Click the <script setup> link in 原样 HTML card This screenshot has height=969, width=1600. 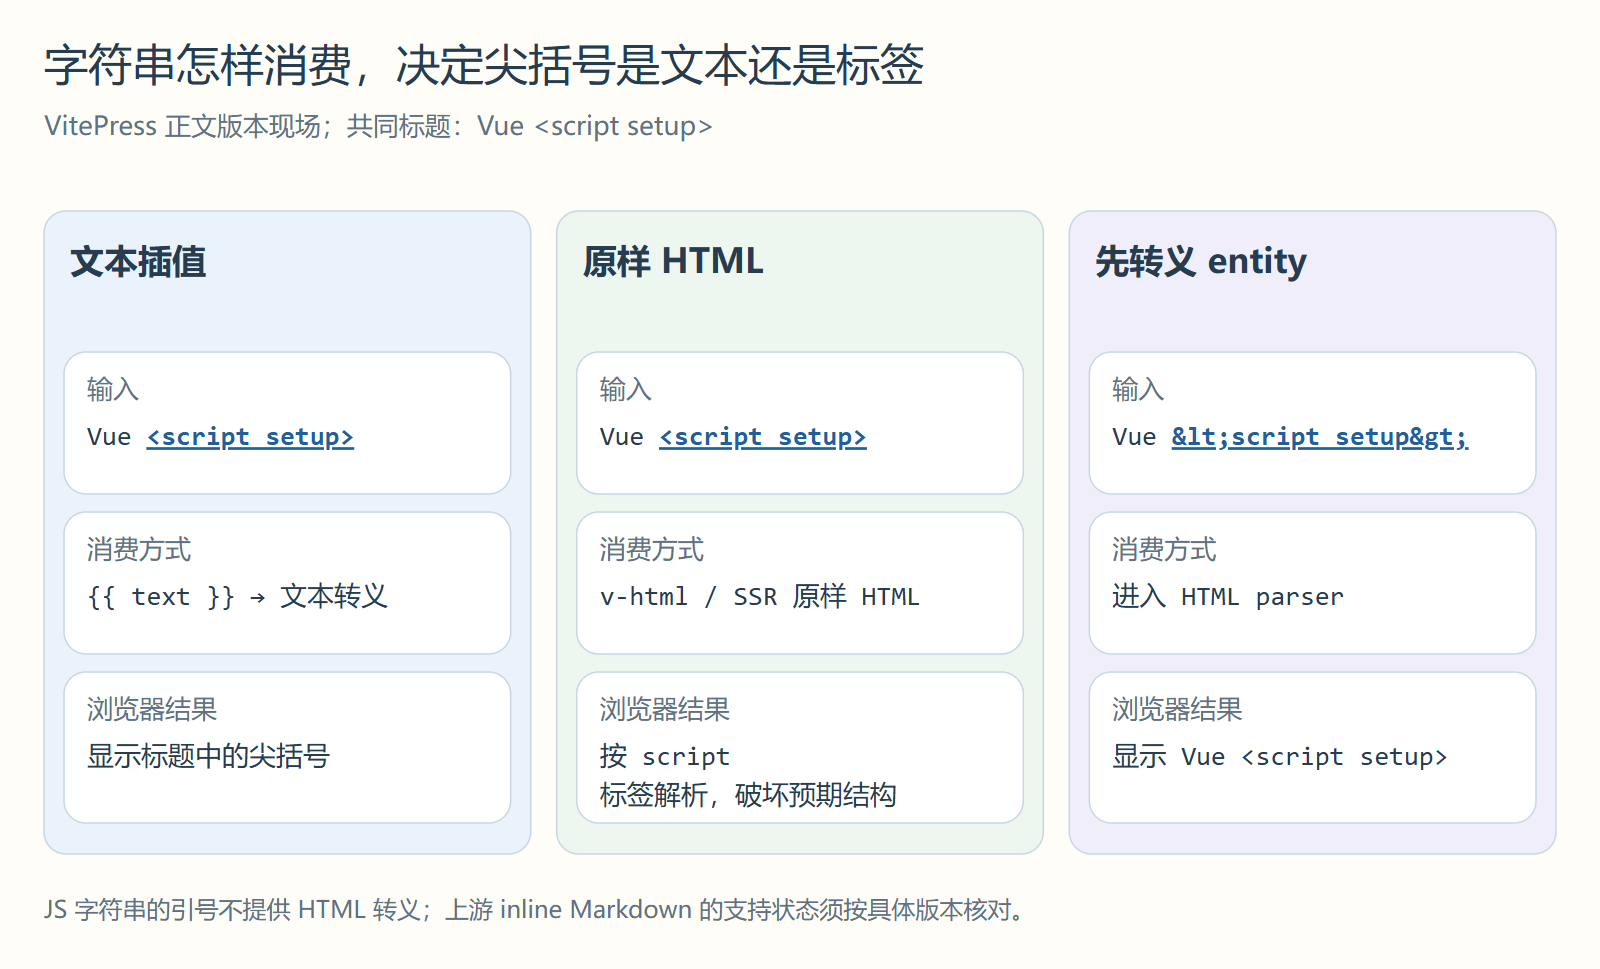pos(763,437)
